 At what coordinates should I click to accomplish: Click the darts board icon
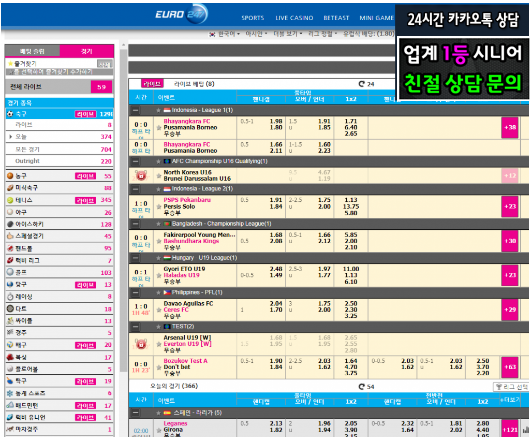pos(10,309)
